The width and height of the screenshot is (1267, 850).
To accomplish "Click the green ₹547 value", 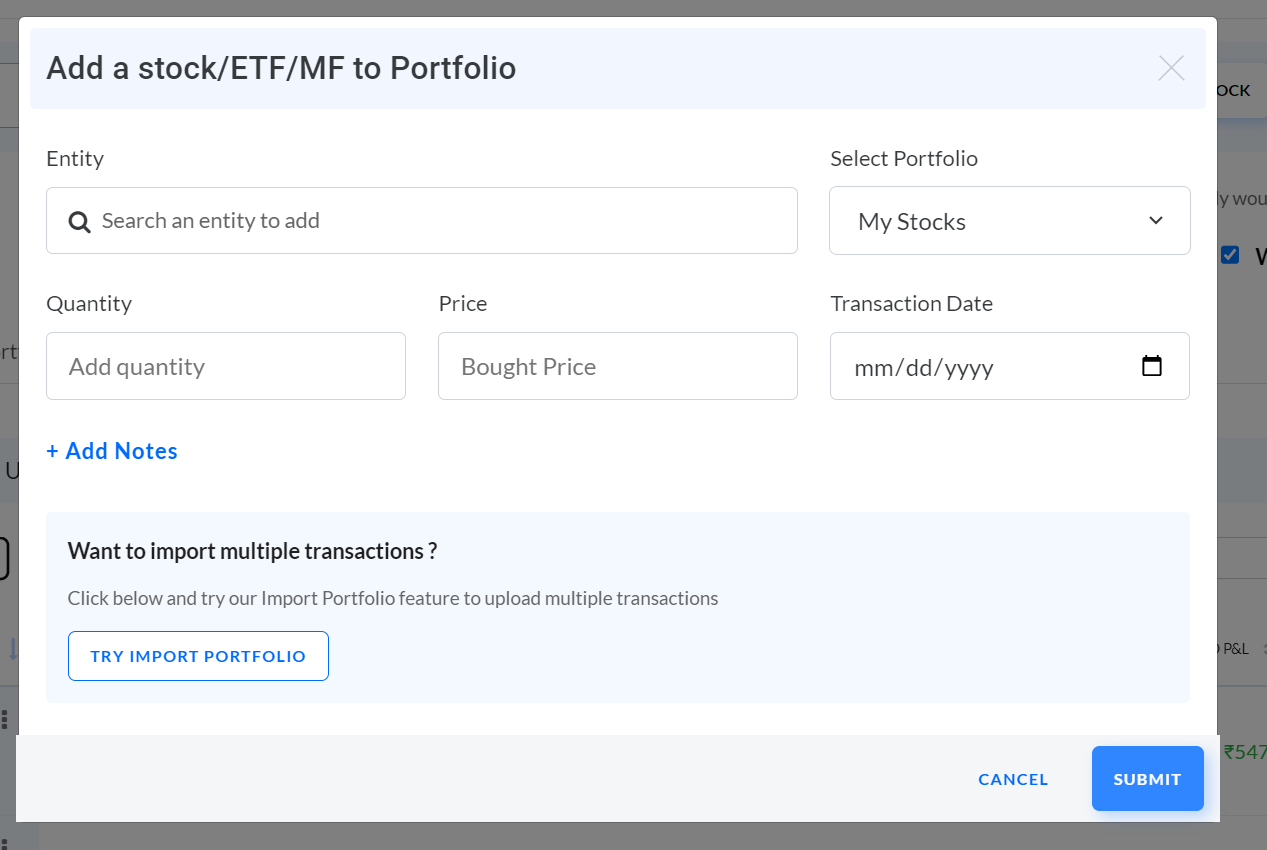I will click(x=1245, y=752).
